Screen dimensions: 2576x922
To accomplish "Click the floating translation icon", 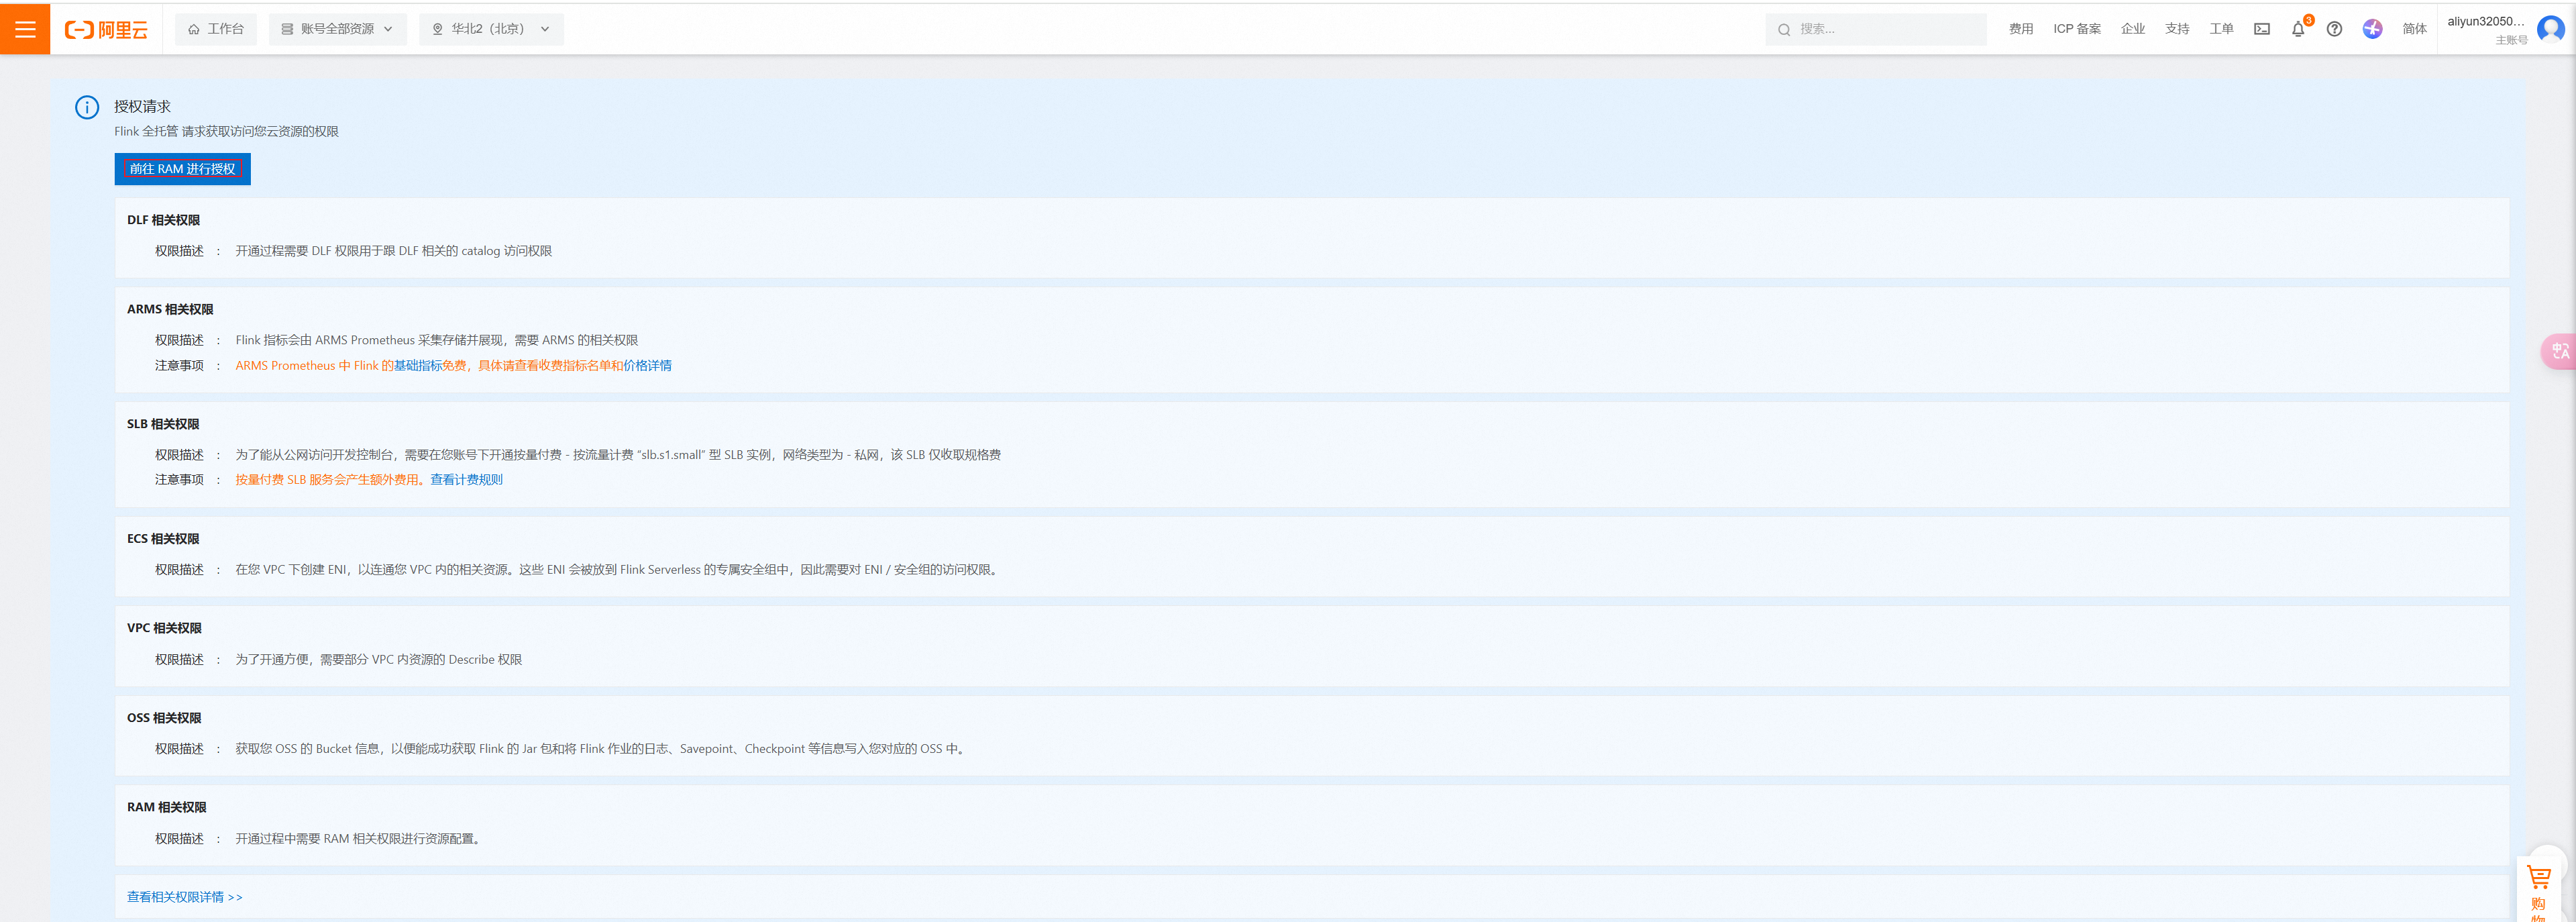I will pyautogui.click(x=2559, y=351).
